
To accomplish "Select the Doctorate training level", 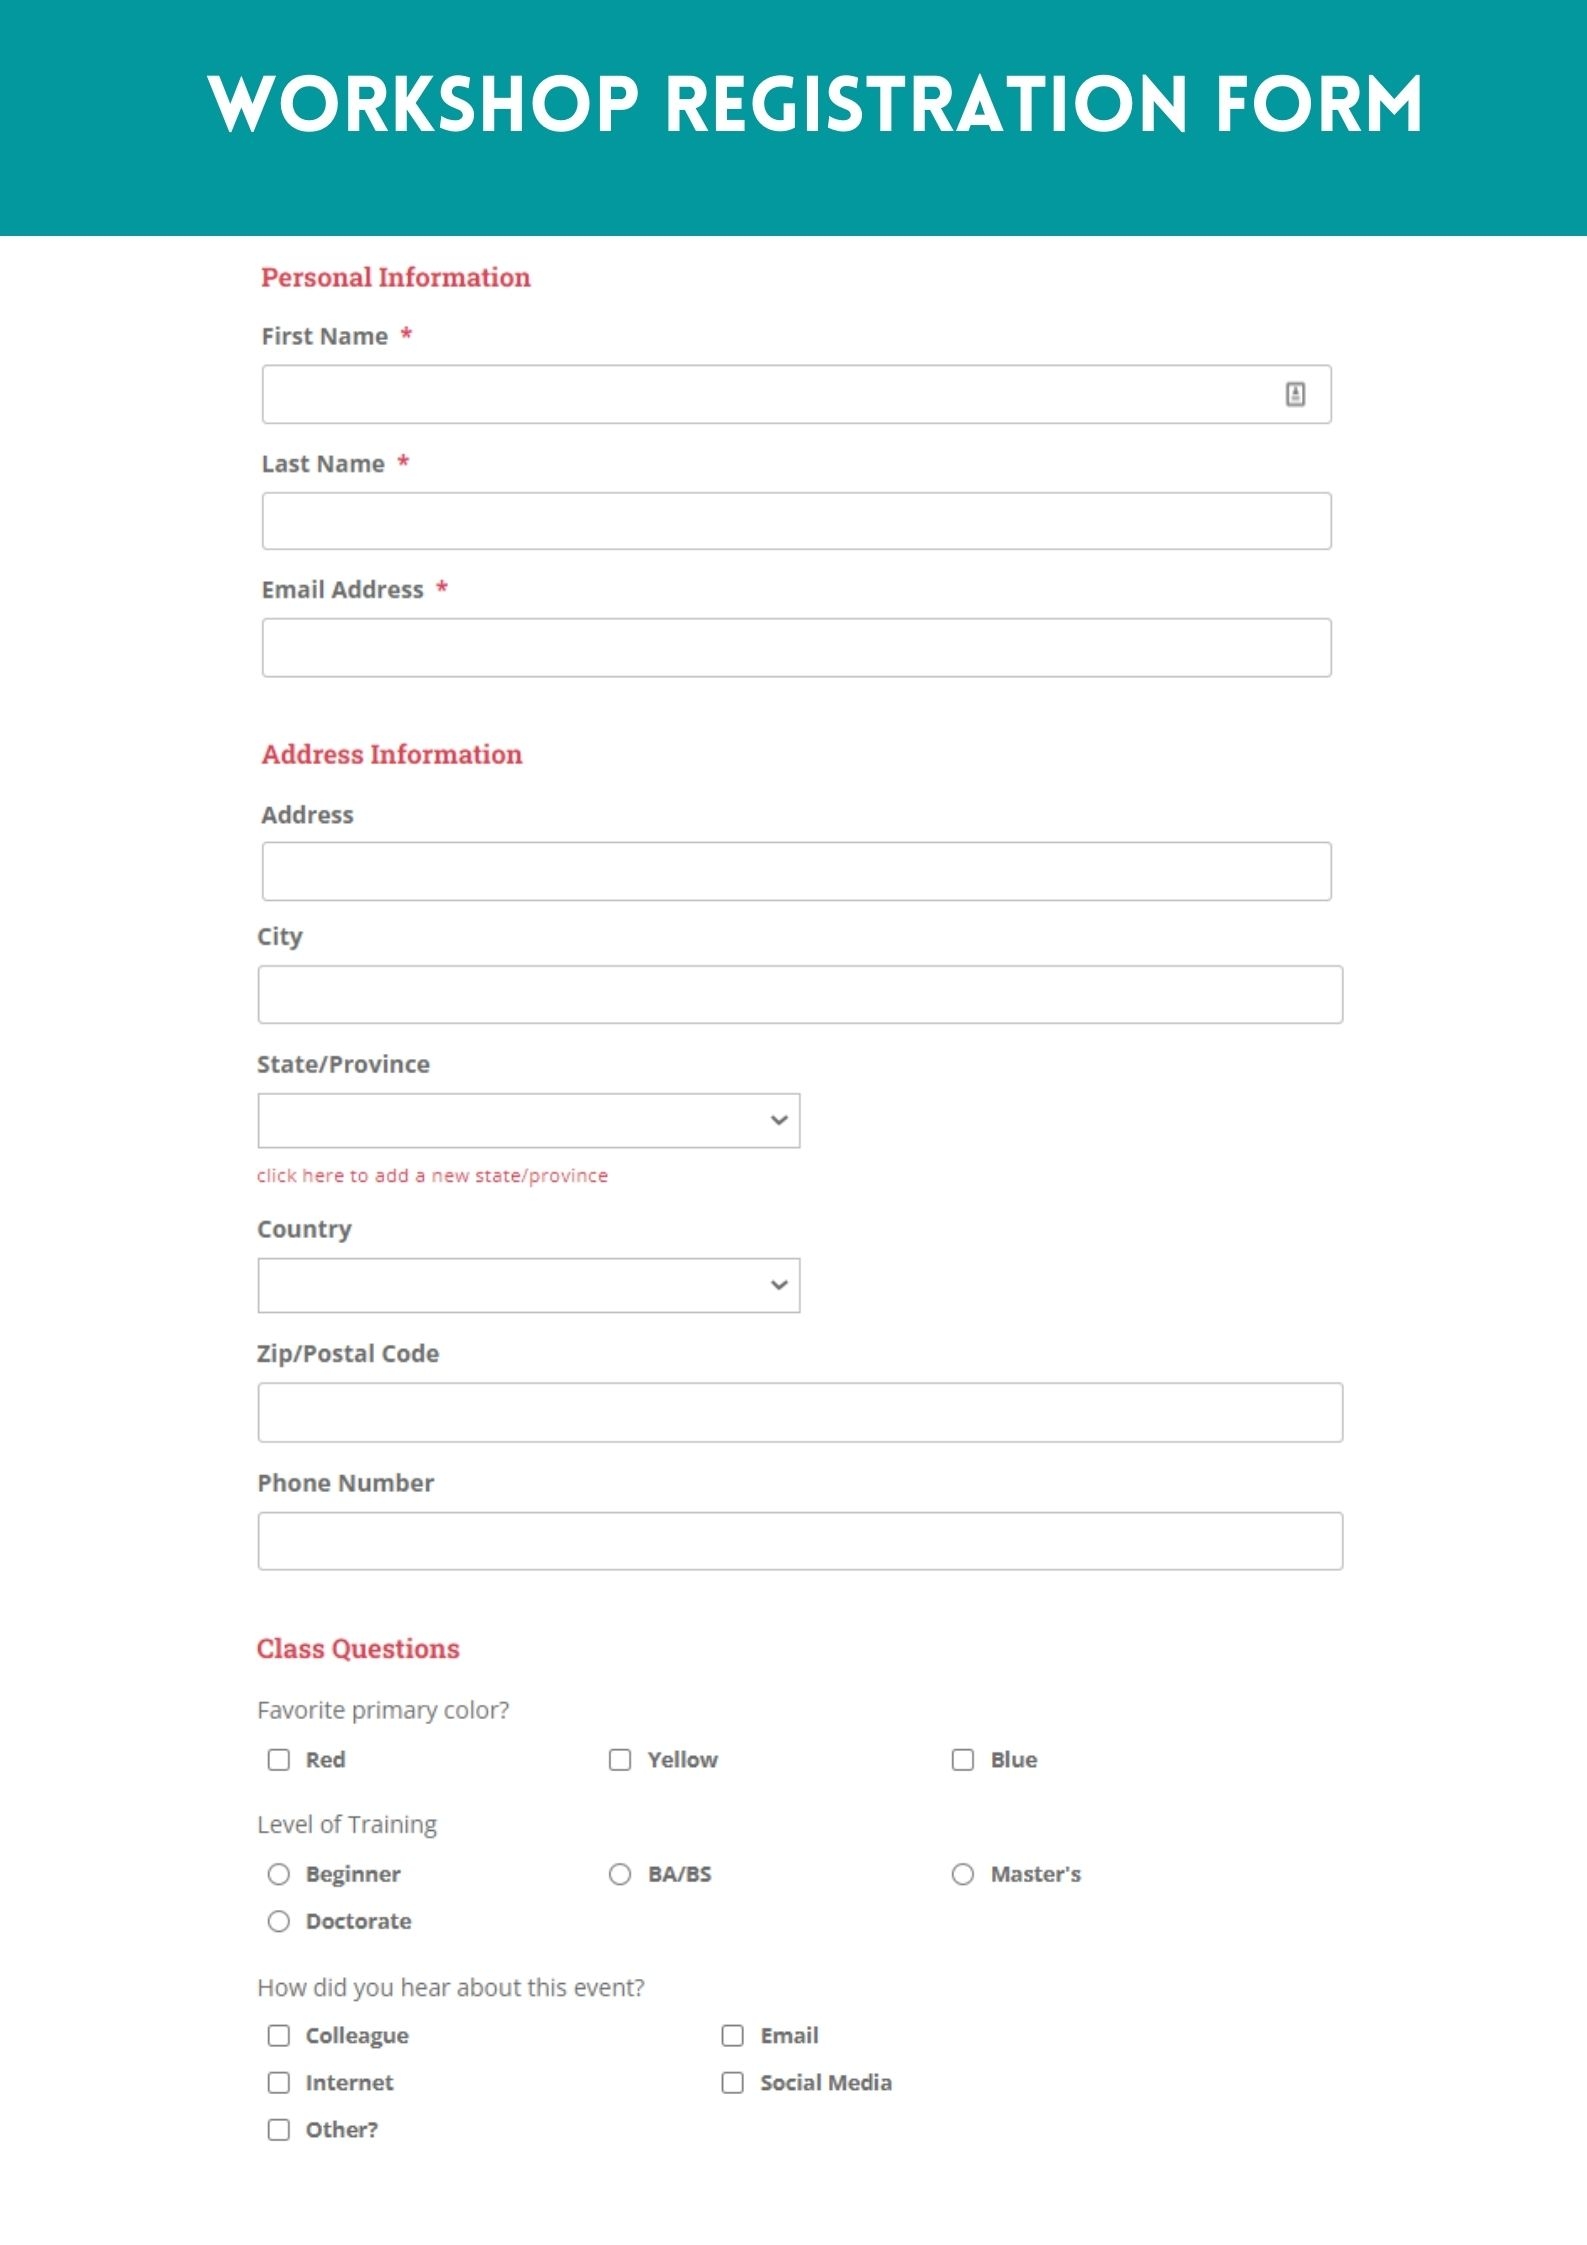I will click(x=278, y=1921).
